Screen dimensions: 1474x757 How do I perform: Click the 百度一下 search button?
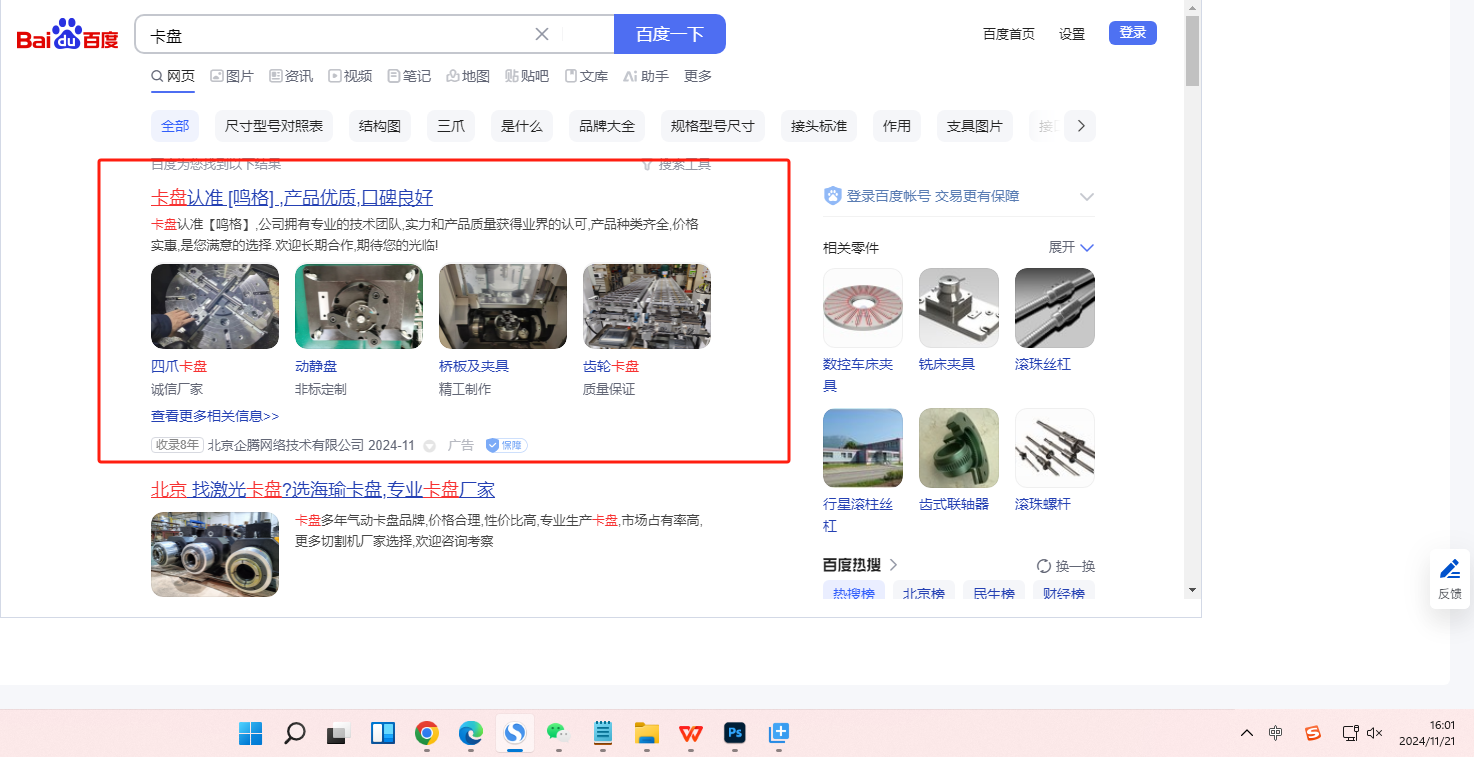pos(670,34)
